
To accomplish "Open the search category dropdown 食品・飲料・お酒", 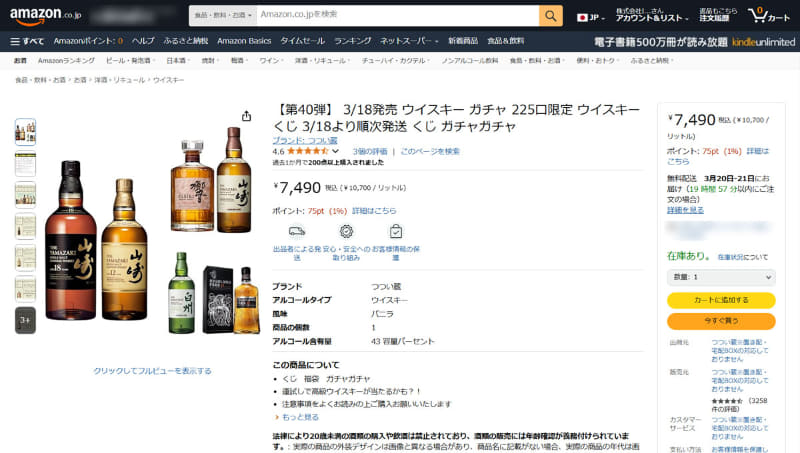I will [223, 16].
